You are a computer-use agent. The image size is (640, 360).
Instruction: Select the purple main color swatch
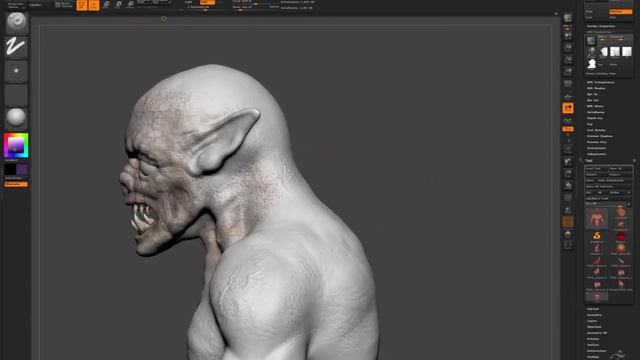(x=22, y=169)
